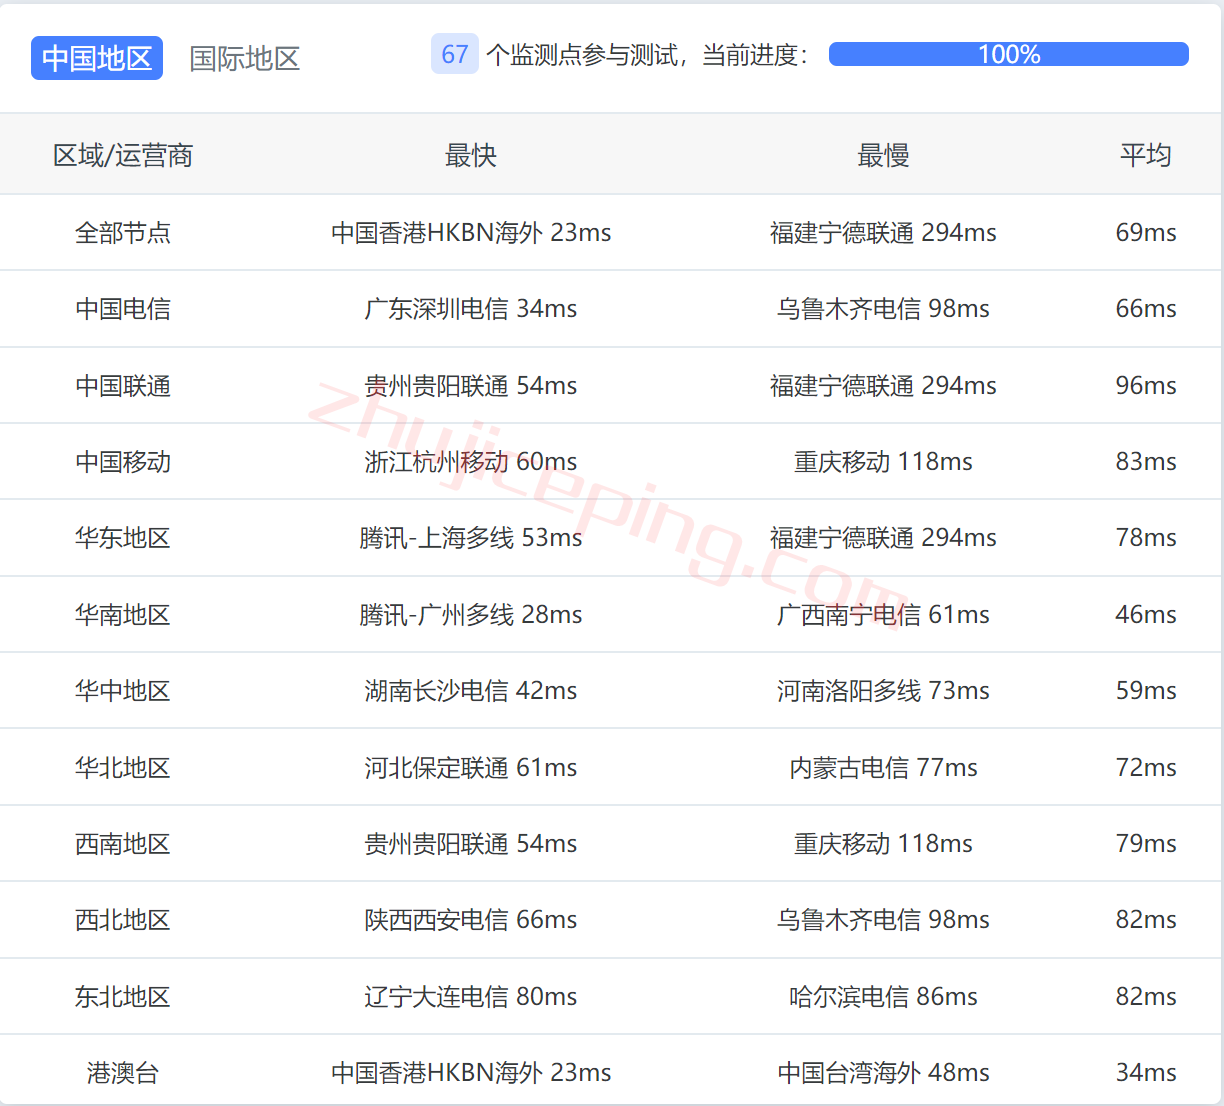Screen dimensions: 1224x1106
Task: Select the 全部节点 row label
Action: (123, 233)
